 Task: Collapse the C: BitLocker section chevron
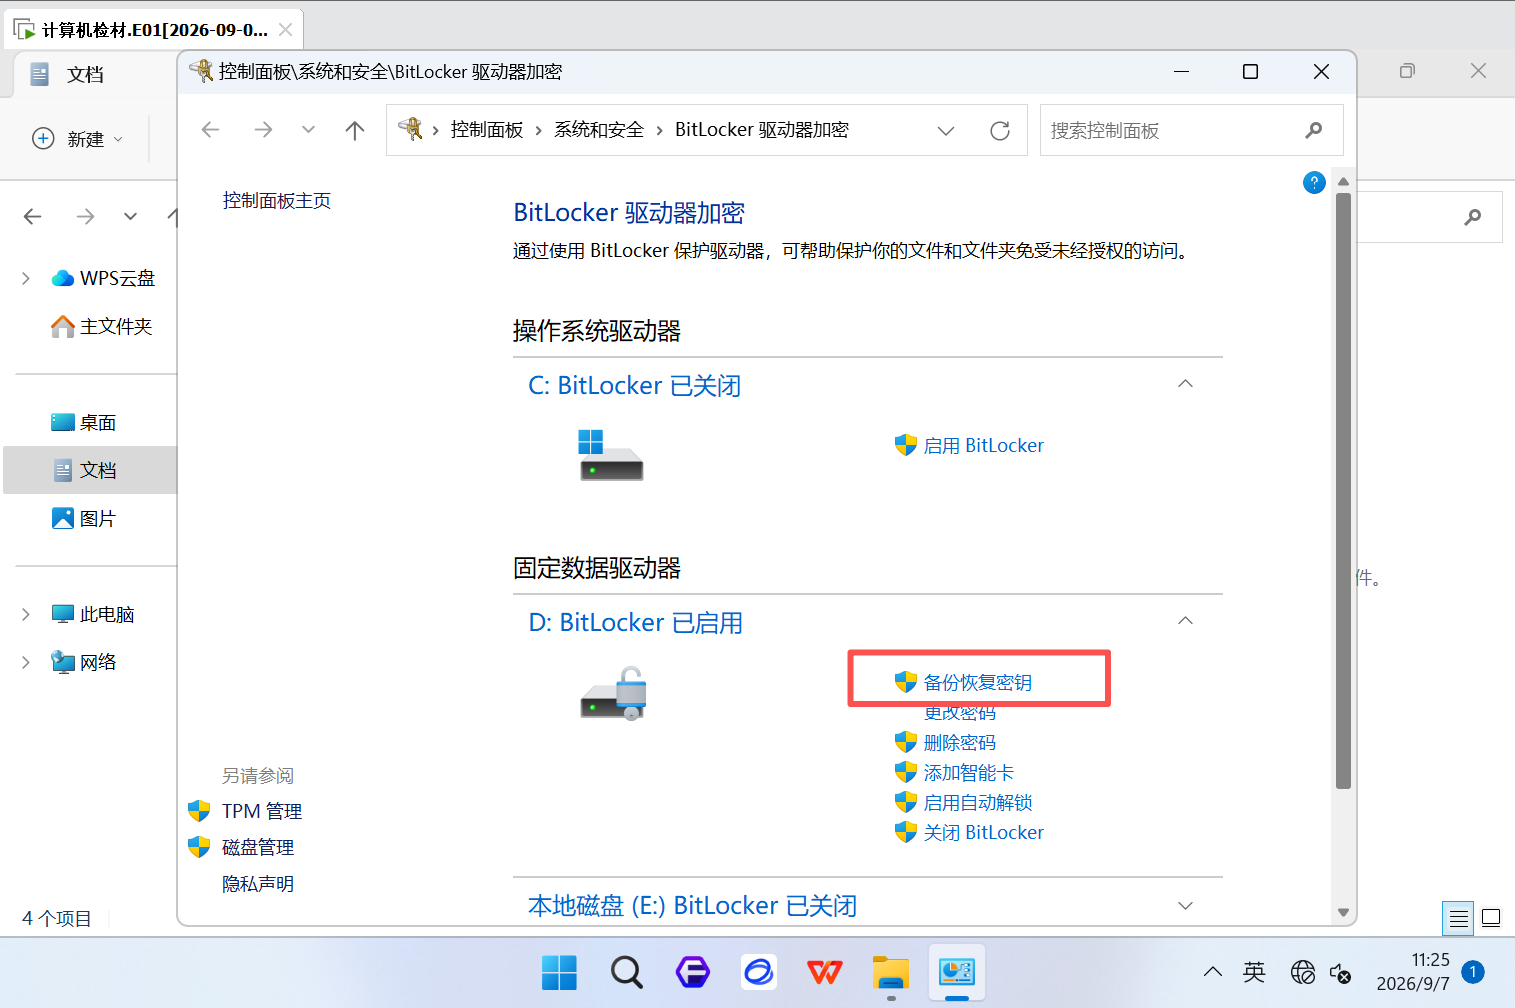pyautogui.click(x=1185, y=384)
